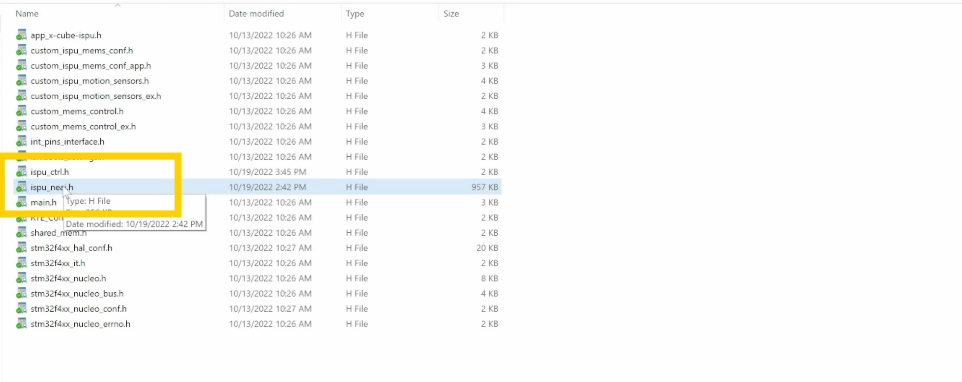Screen dimensions: 962x382
Task: Select the file name stm32f4xx_nucleo.h
Action: click(69, 278)
